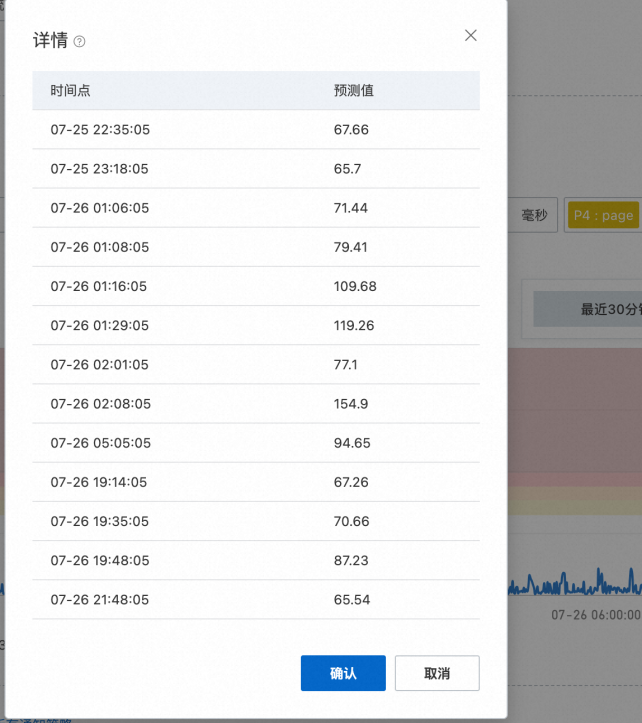Click the predicted value 71.44
The height and width of the screenshot is (723, 642).
(351, 208)
